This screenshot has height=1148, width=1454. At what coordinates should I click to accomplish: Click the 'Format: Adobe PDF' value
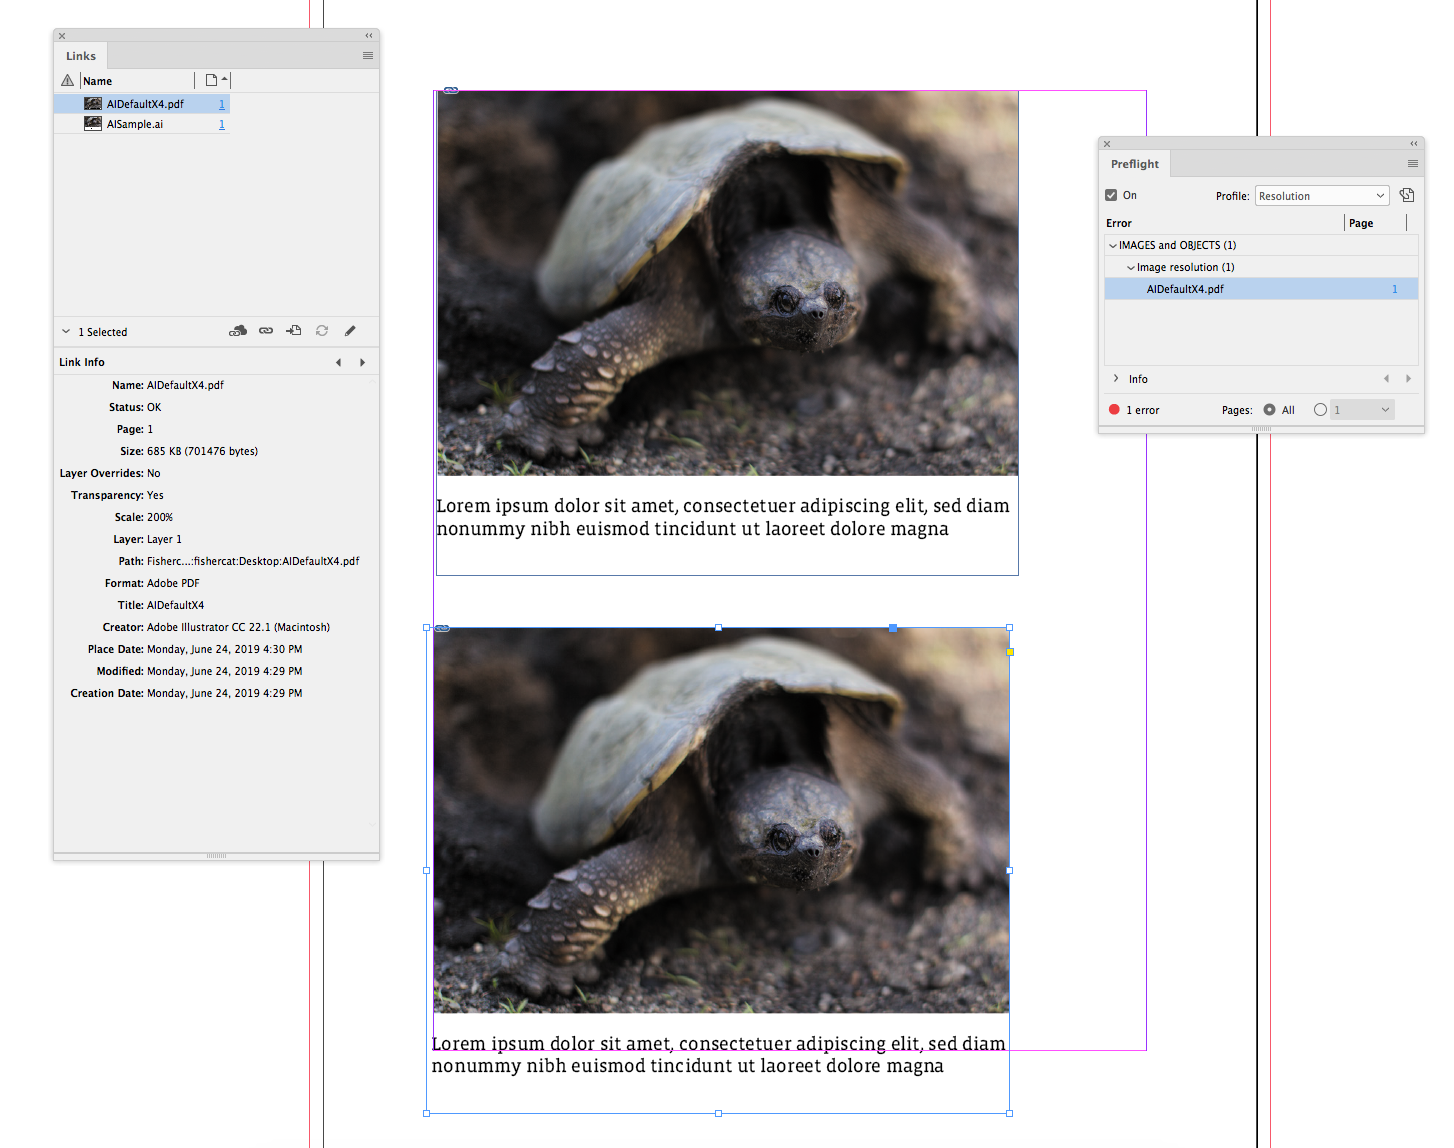point(173,583)
